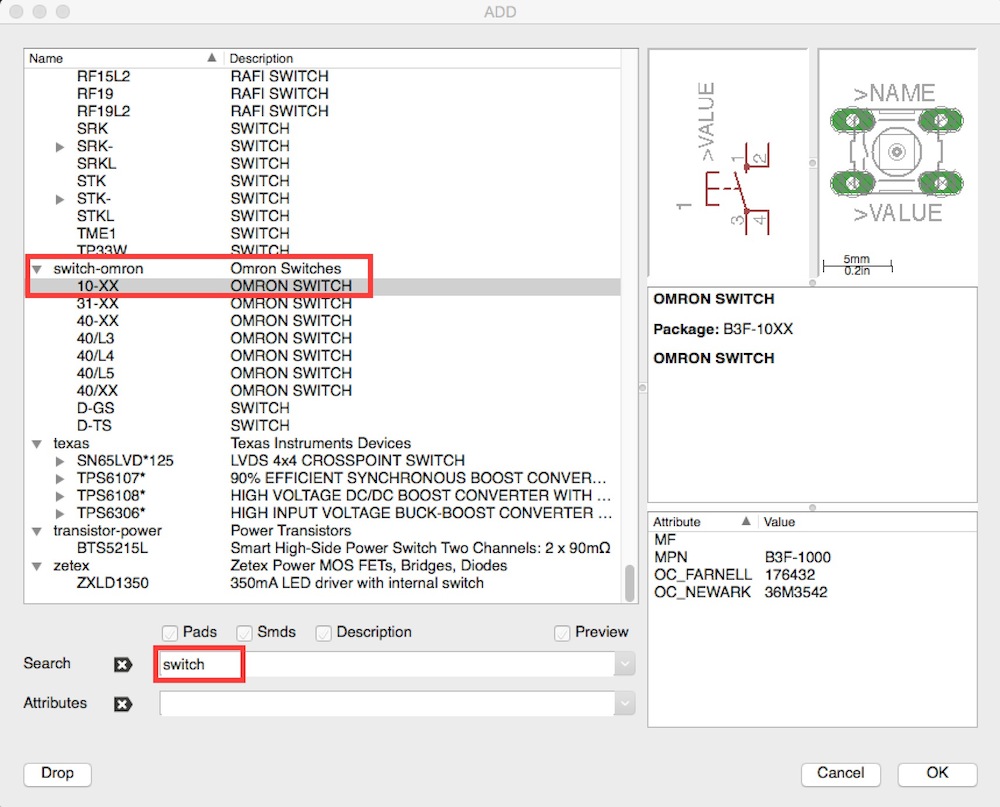The width and height of the screenshot is (1000, 807).
Task: Select the MF attribute row
Action: point(812,540)
